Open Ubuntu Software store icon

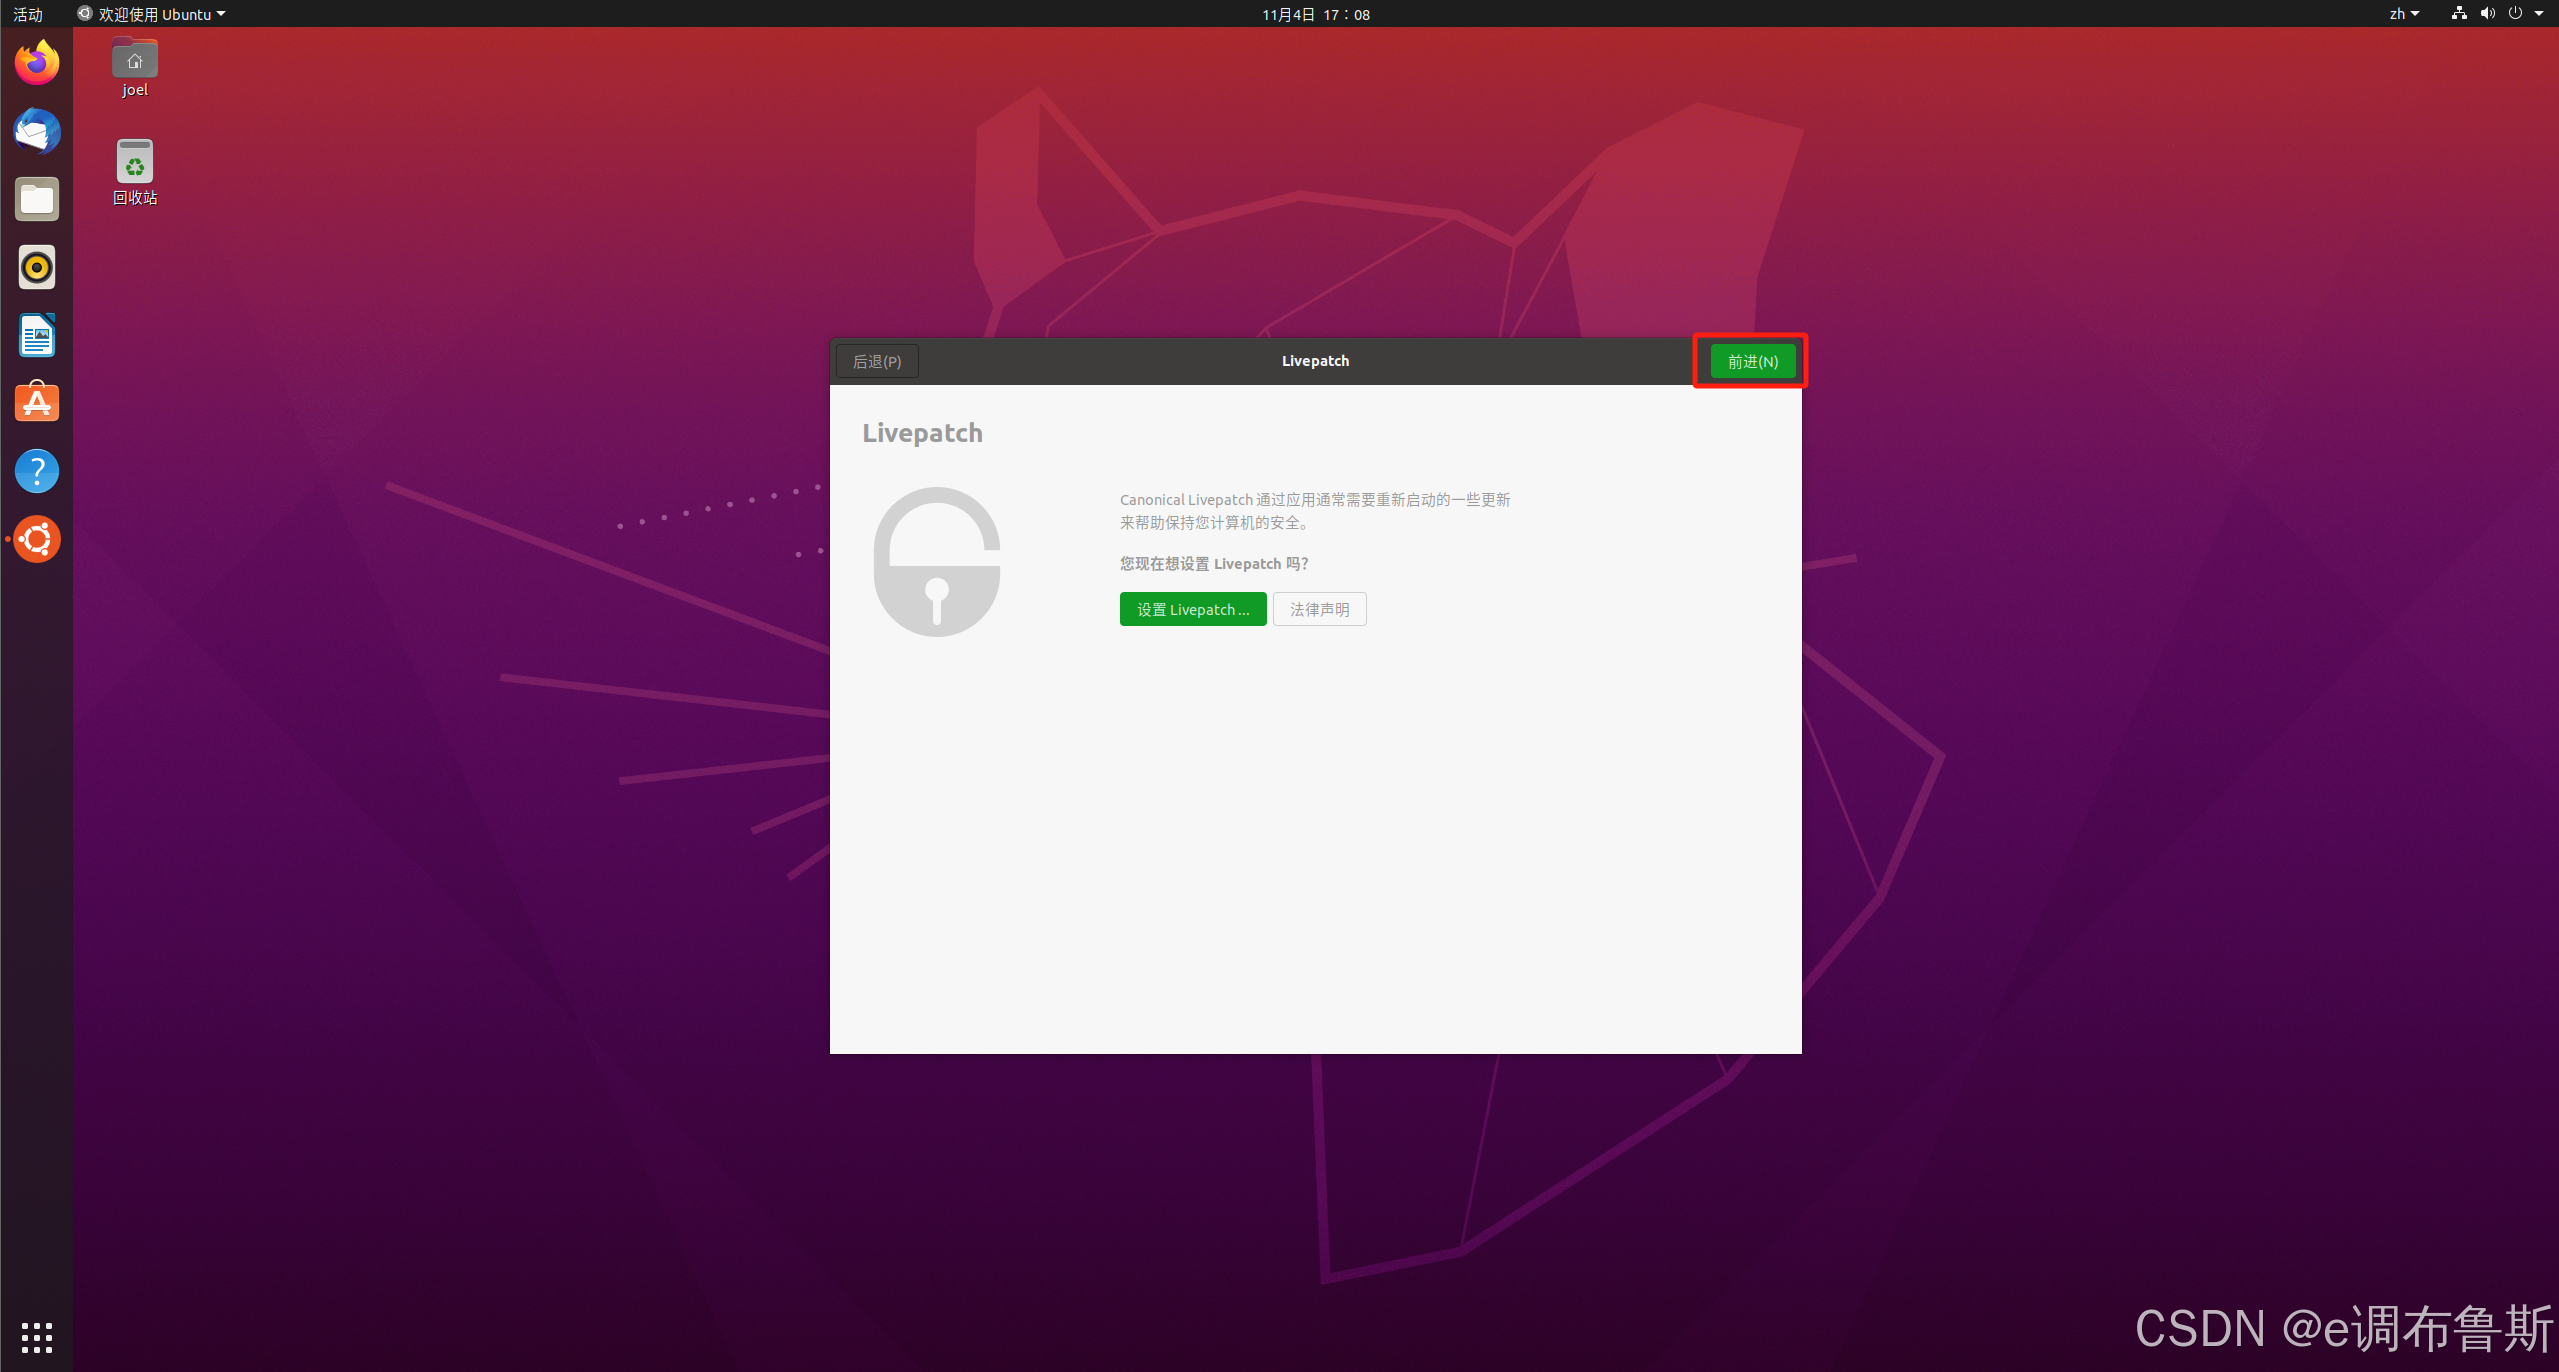(37, 403)
